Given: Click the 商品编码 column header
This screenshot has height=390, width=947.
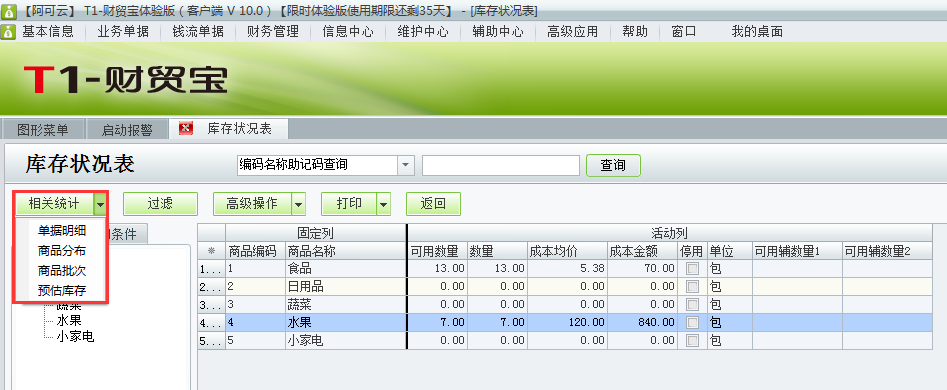Looking at the screenshot, I should tap(255, 251).
